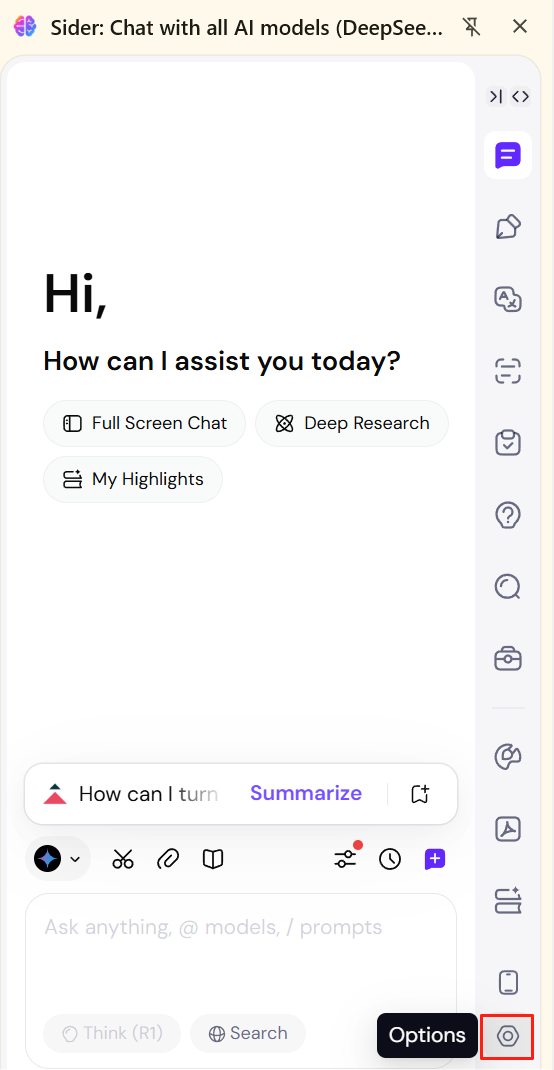Open the Chat panel in the sidebar
554x1070 pixels.
pyautogui.click(x=508, y=156)
